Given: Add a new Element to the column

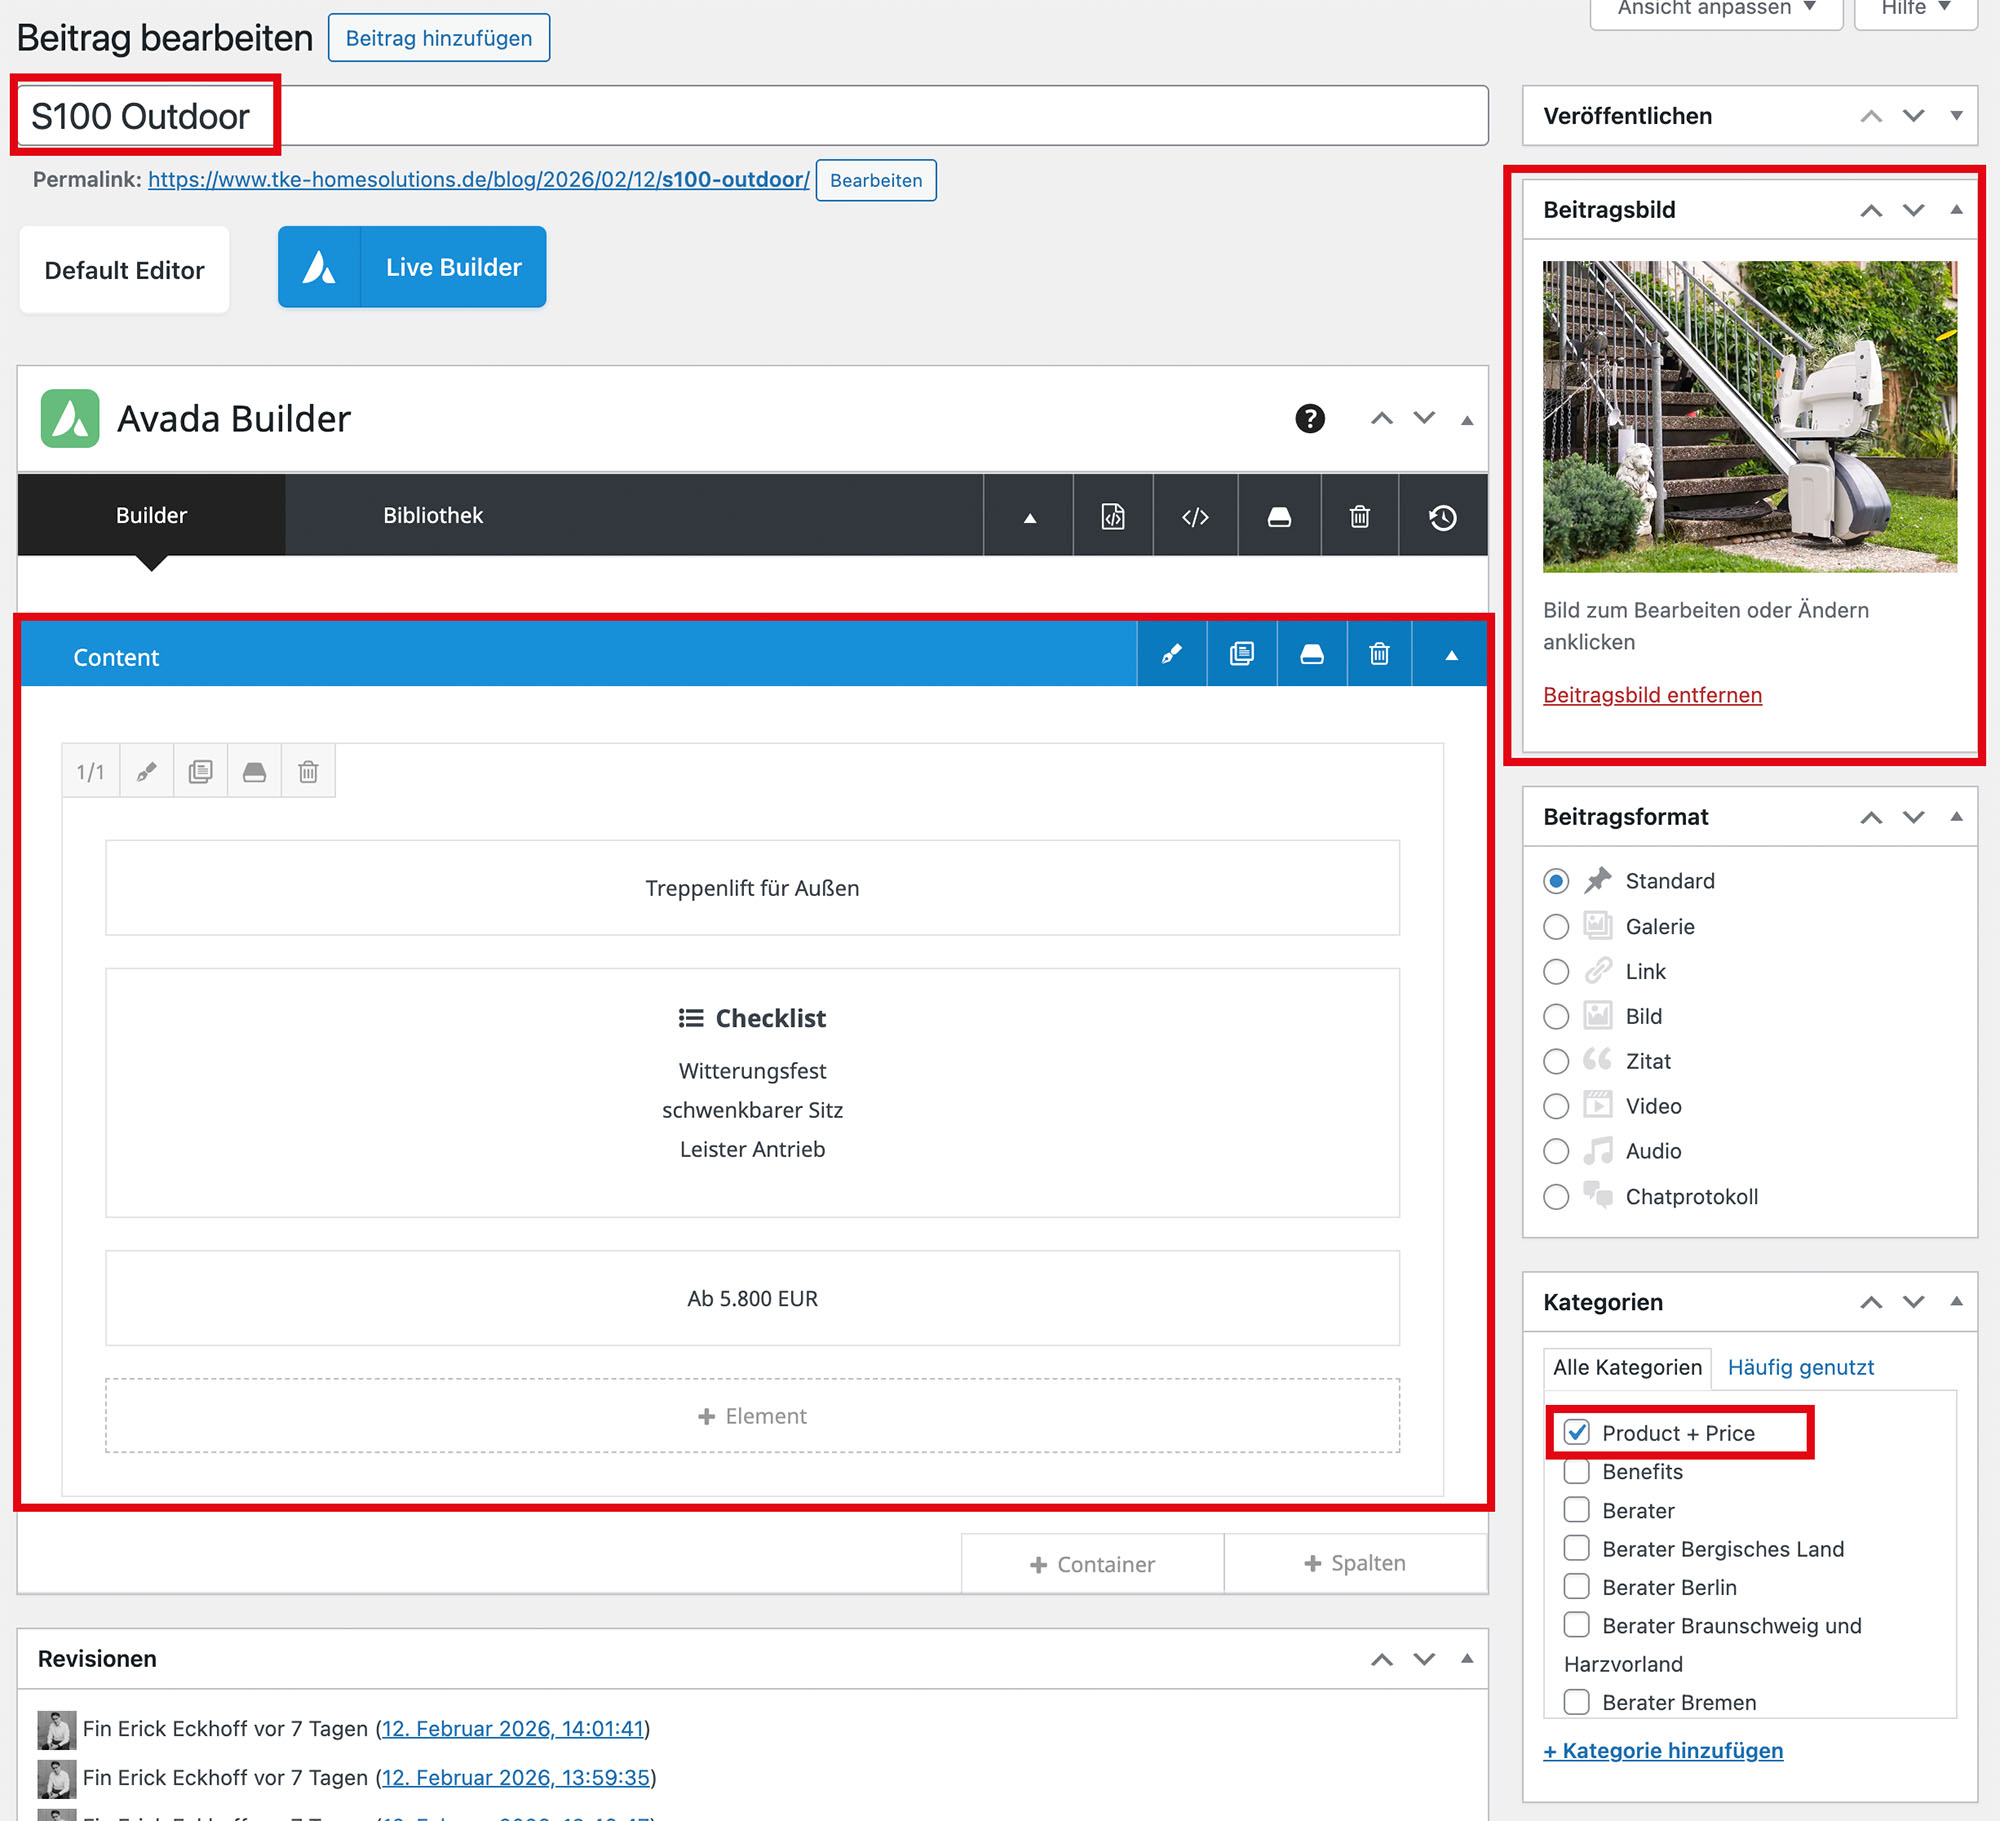Looking at the screenshot, I should [752, 1416].
